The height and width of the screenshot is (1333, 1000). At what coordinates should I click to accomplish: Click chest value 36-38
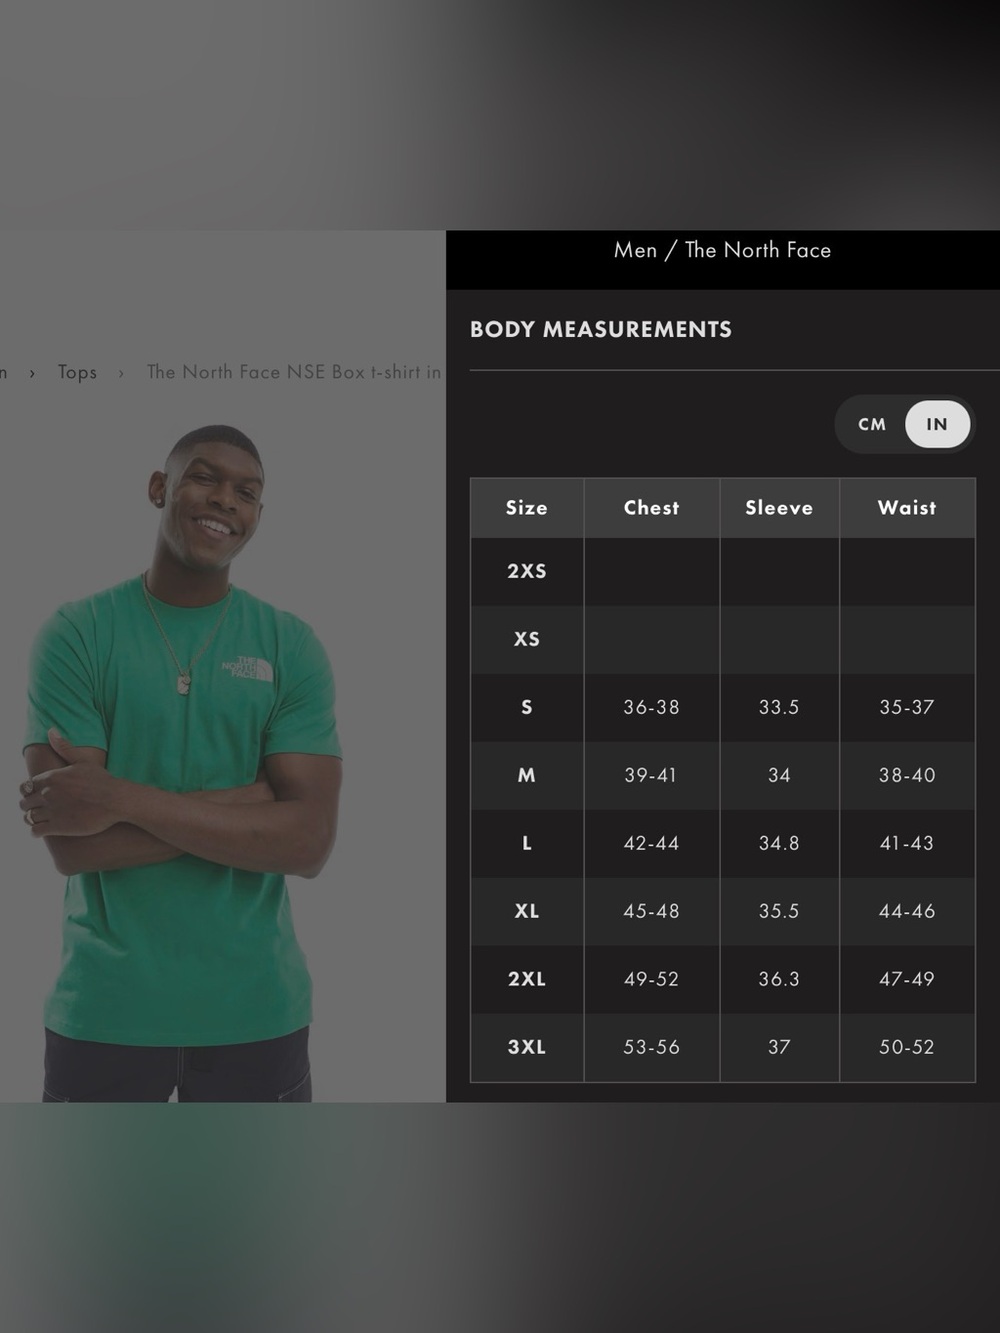tap(652, 707)
